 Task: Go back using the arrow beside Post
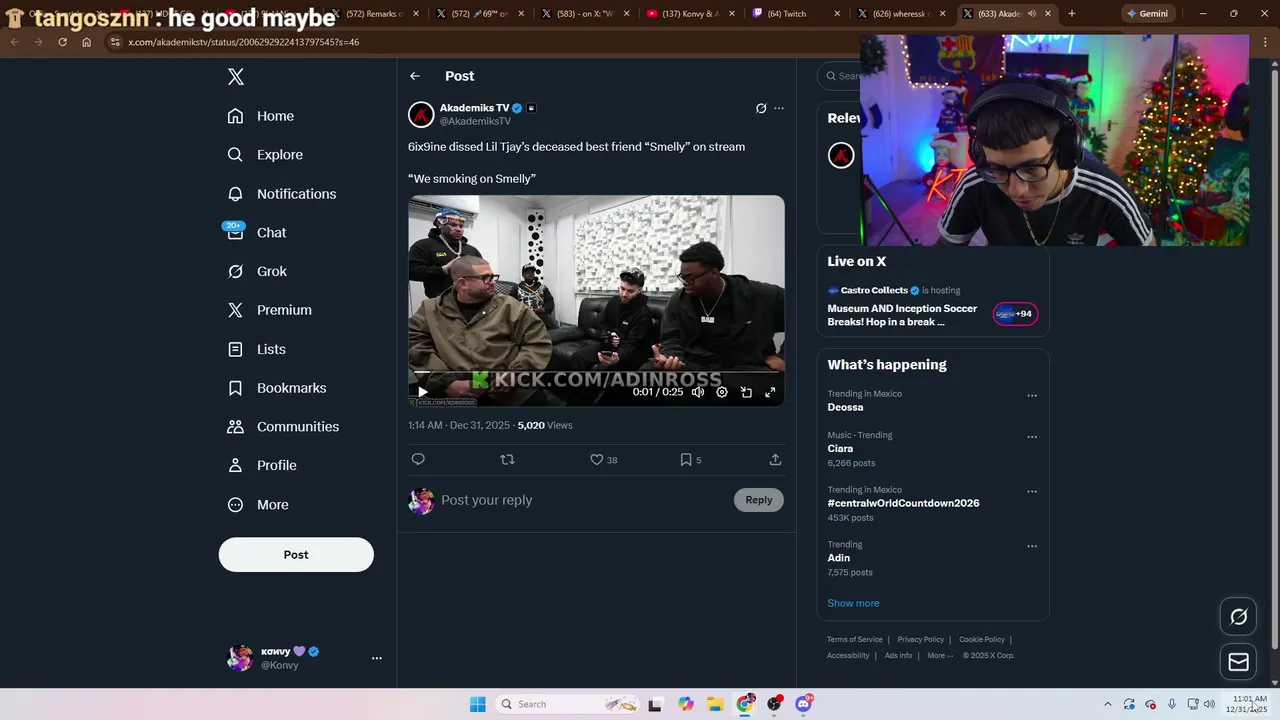pos(415,76)
